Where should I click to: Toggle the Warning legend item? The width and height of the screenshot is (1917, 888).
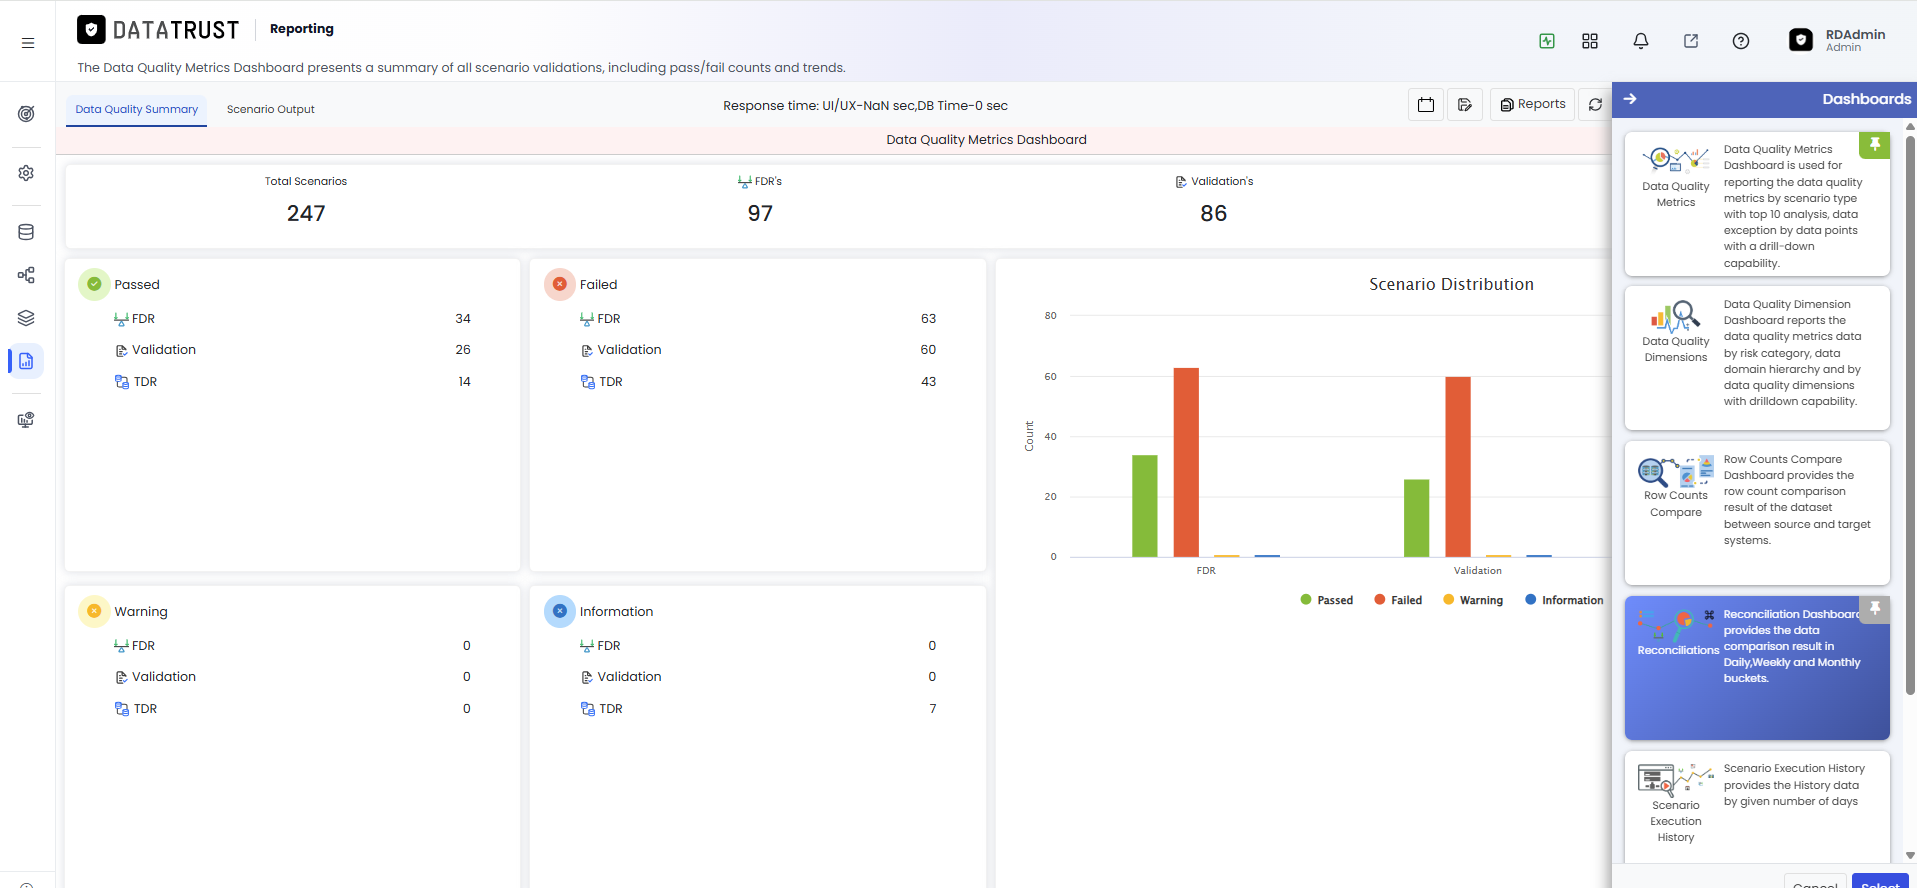1473,600
